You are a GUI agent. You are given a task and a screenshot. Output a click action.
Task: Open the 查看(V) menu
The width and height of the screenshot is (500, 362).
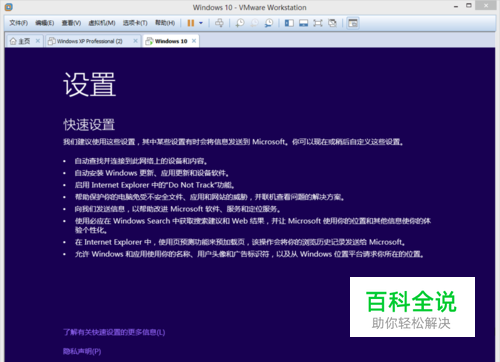(71, 23)
